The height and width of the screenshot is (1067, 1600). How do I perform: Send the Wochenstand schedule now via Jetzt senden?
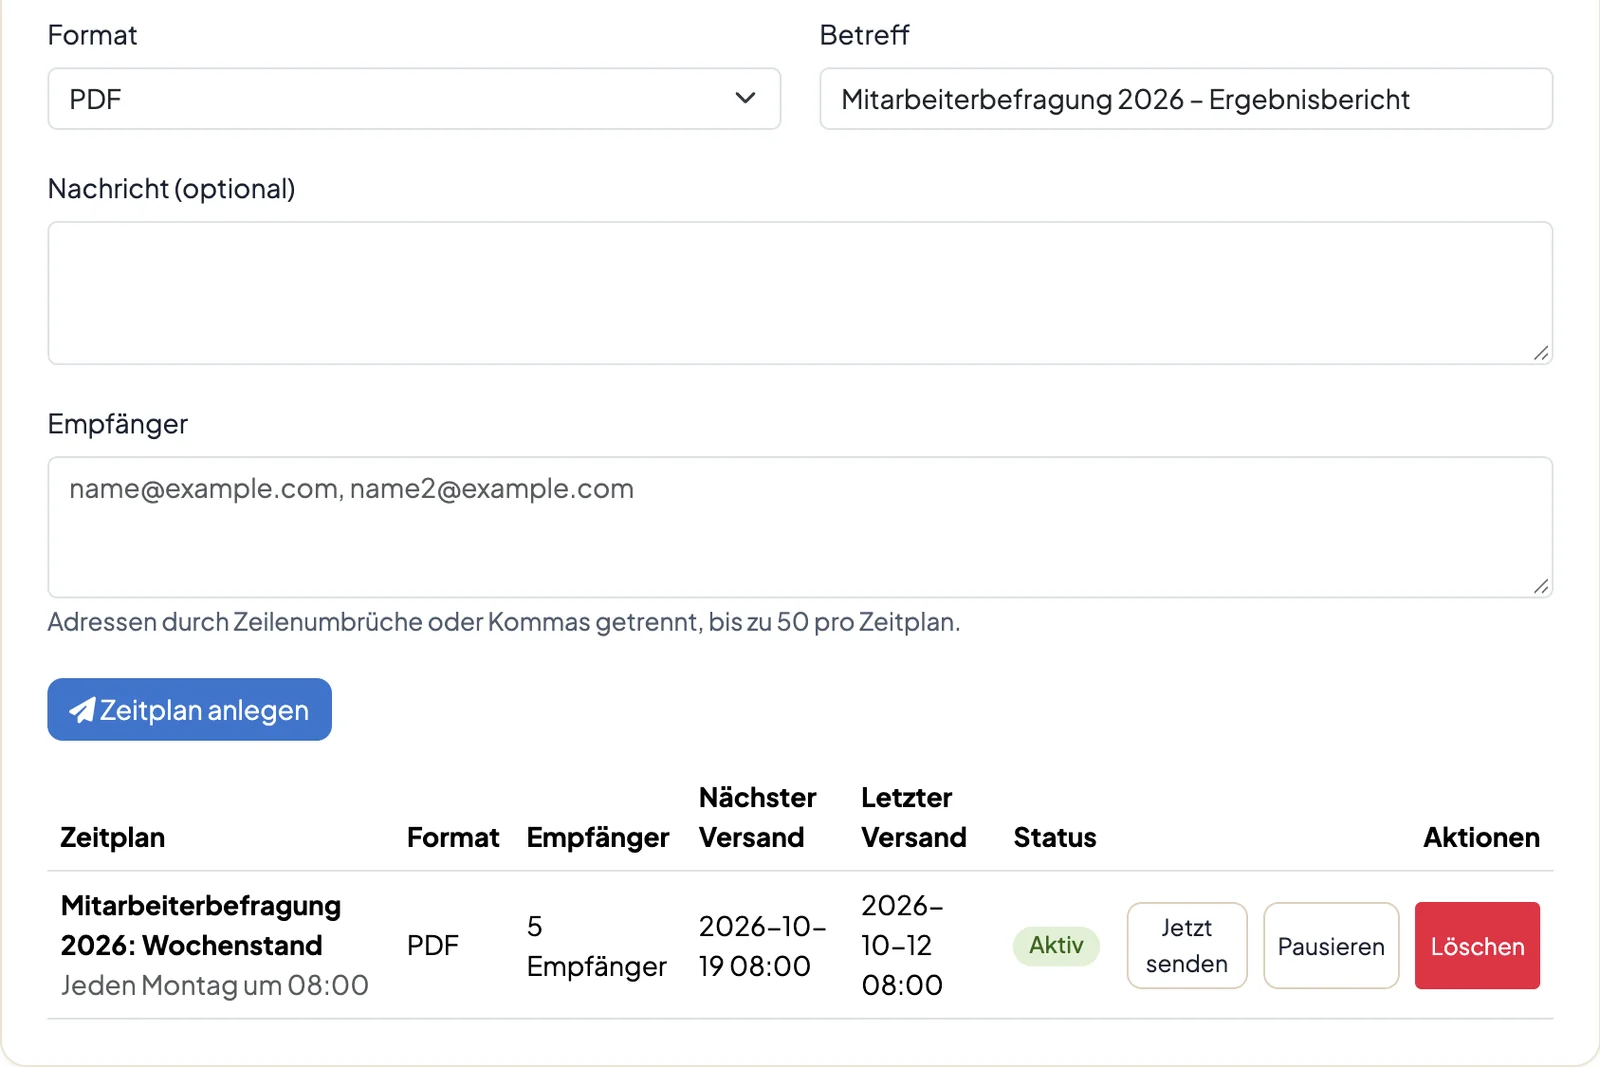[x=1187, y=946]
